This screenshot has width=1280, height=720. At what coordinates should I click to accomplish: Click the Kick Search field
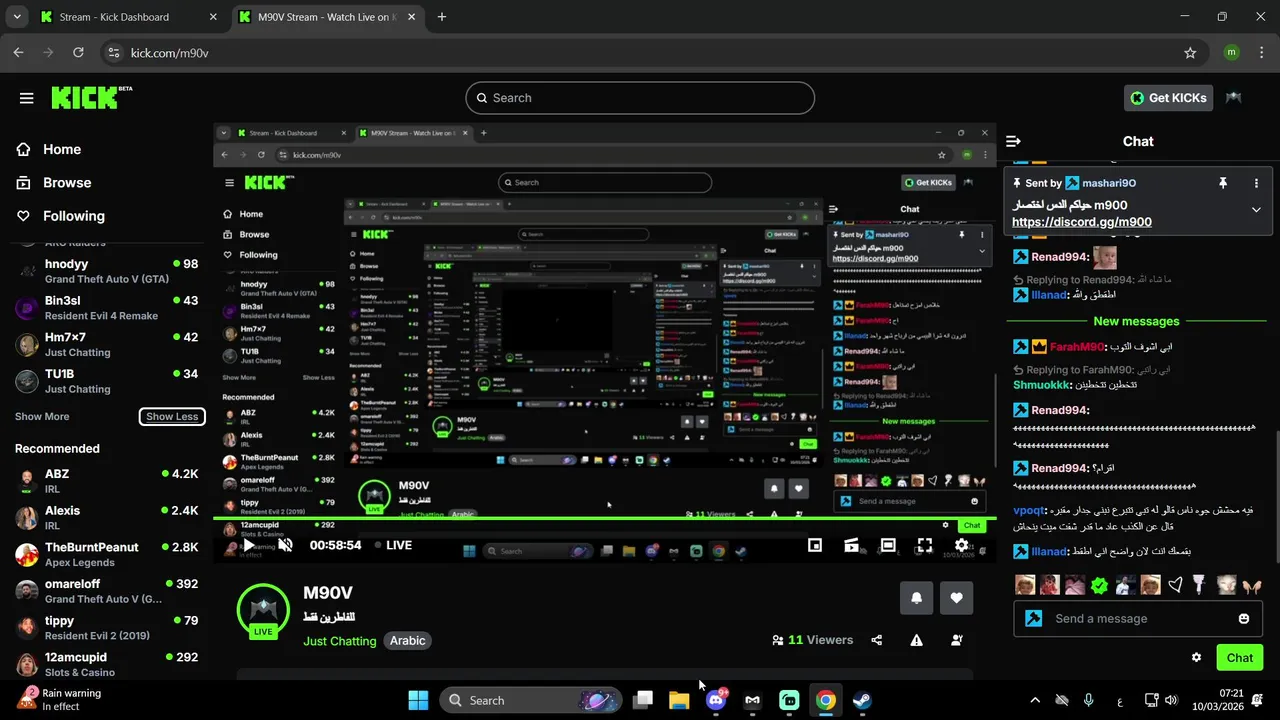tap(640, 98)
